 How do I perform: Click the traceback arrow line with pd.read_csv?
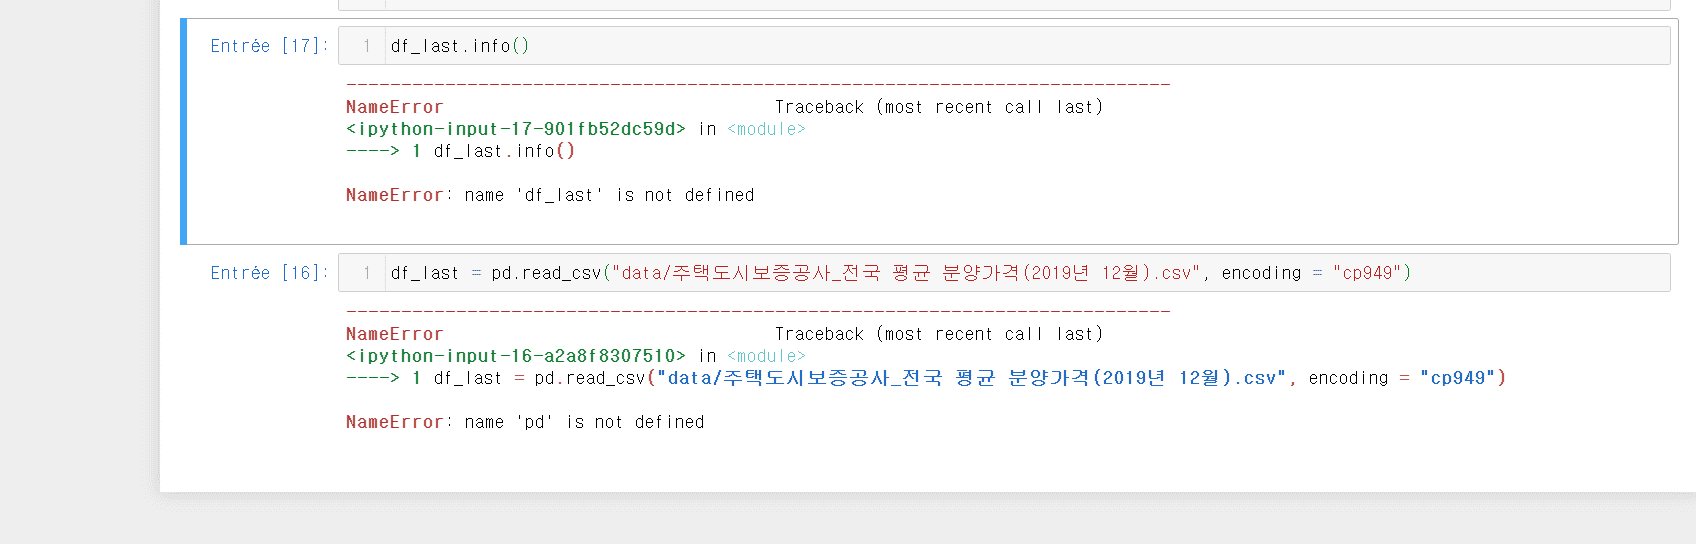pos(926,378)
